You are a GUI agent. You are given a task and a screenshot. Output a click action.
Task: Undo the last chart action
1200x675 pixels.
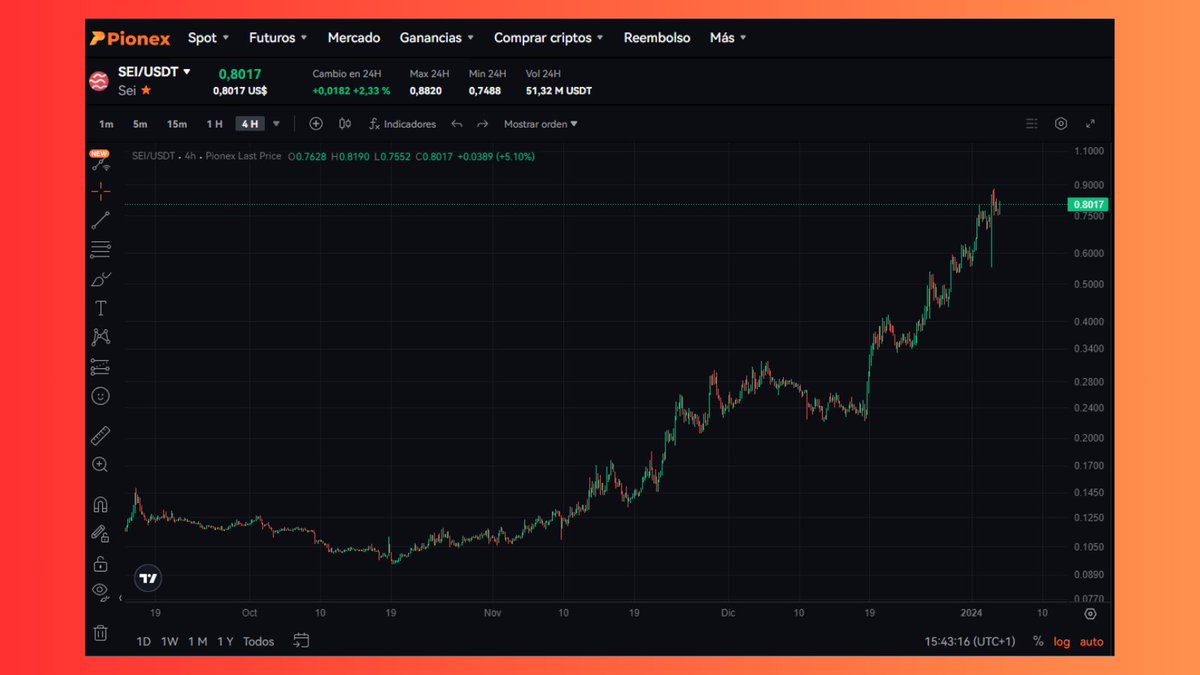coord(457,124)
